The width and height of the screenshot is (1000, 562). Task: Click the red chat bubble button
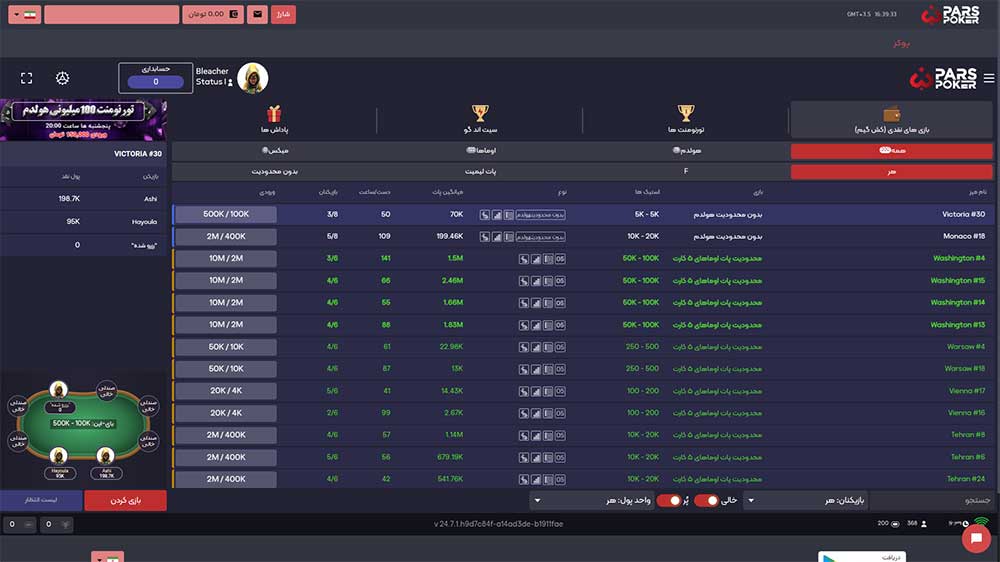click(975, 538)
